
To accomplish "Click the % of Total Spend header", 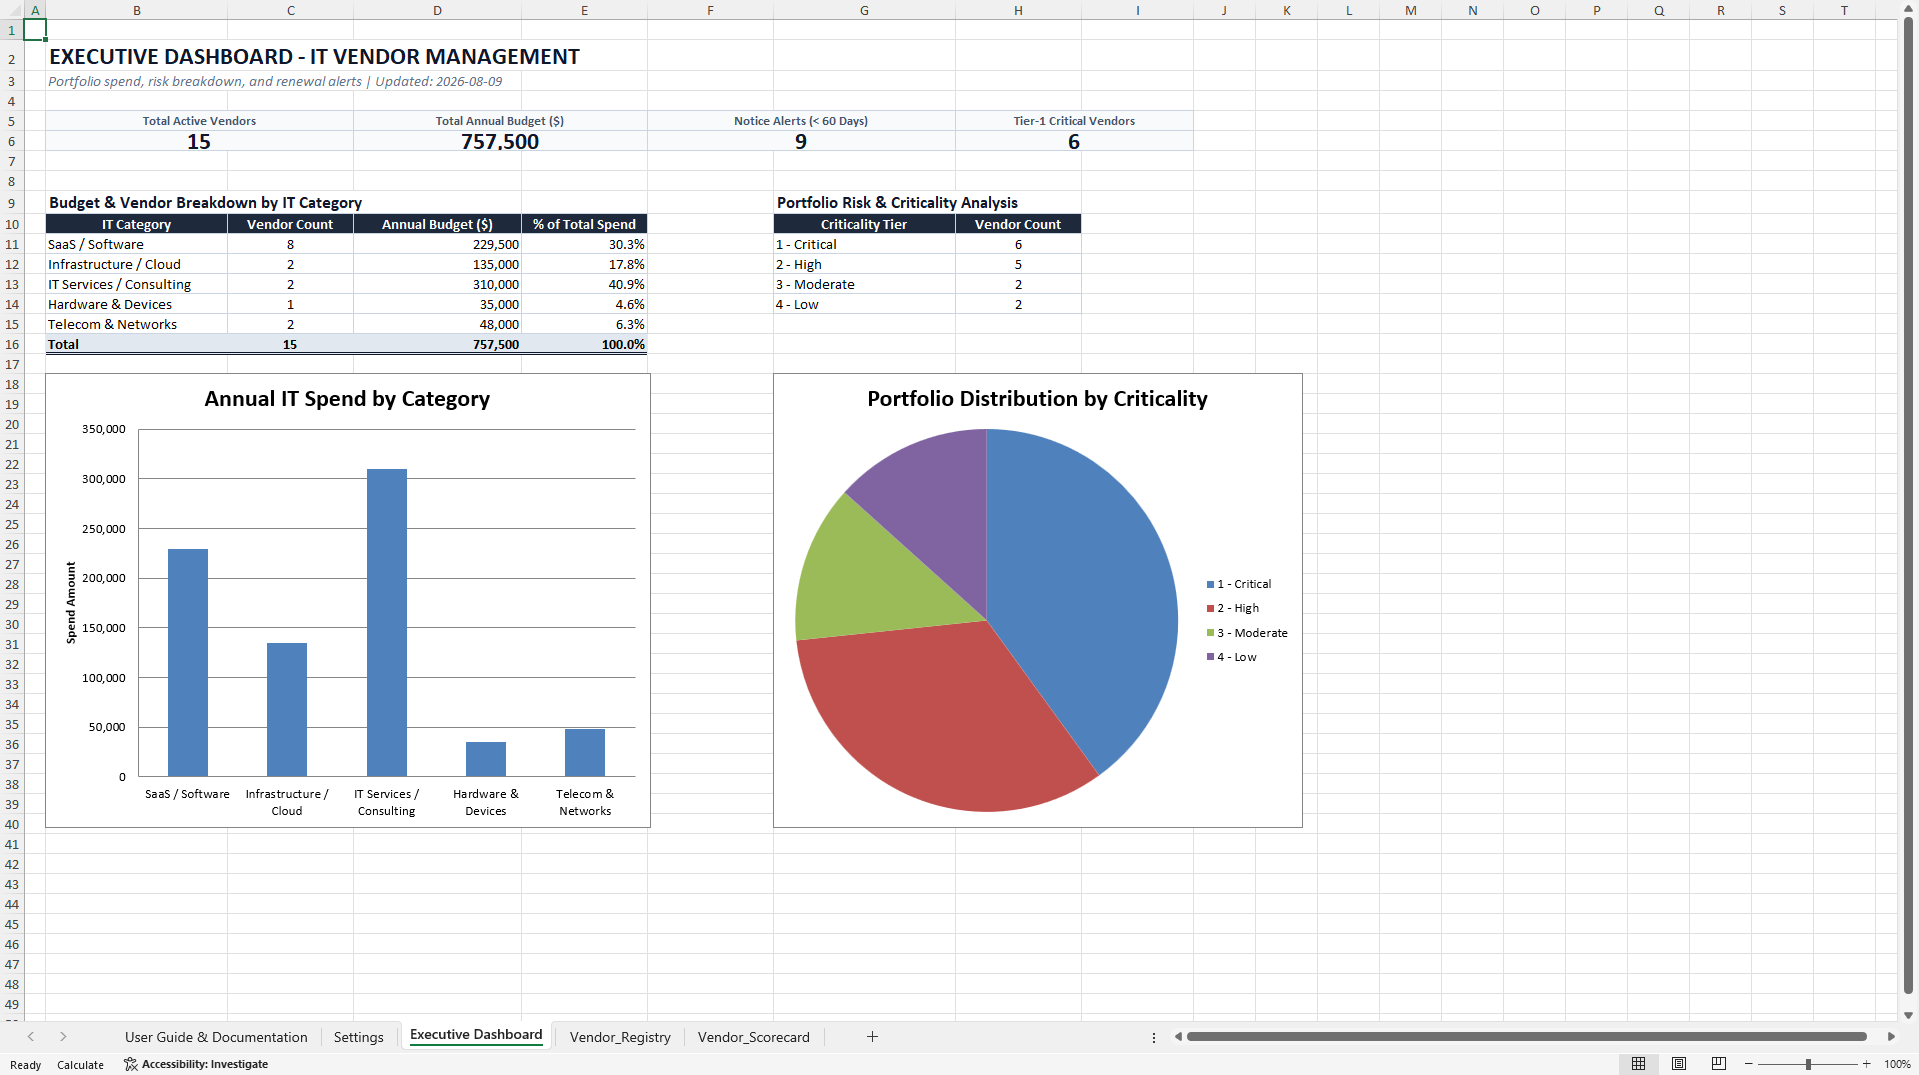I will (x=584, y=224).
